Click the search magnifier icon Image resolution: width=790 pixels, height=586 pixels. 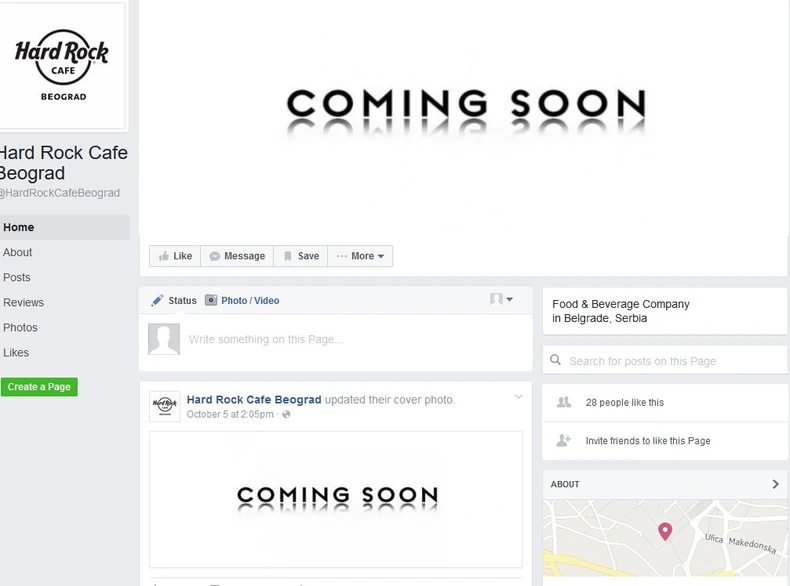555,360
